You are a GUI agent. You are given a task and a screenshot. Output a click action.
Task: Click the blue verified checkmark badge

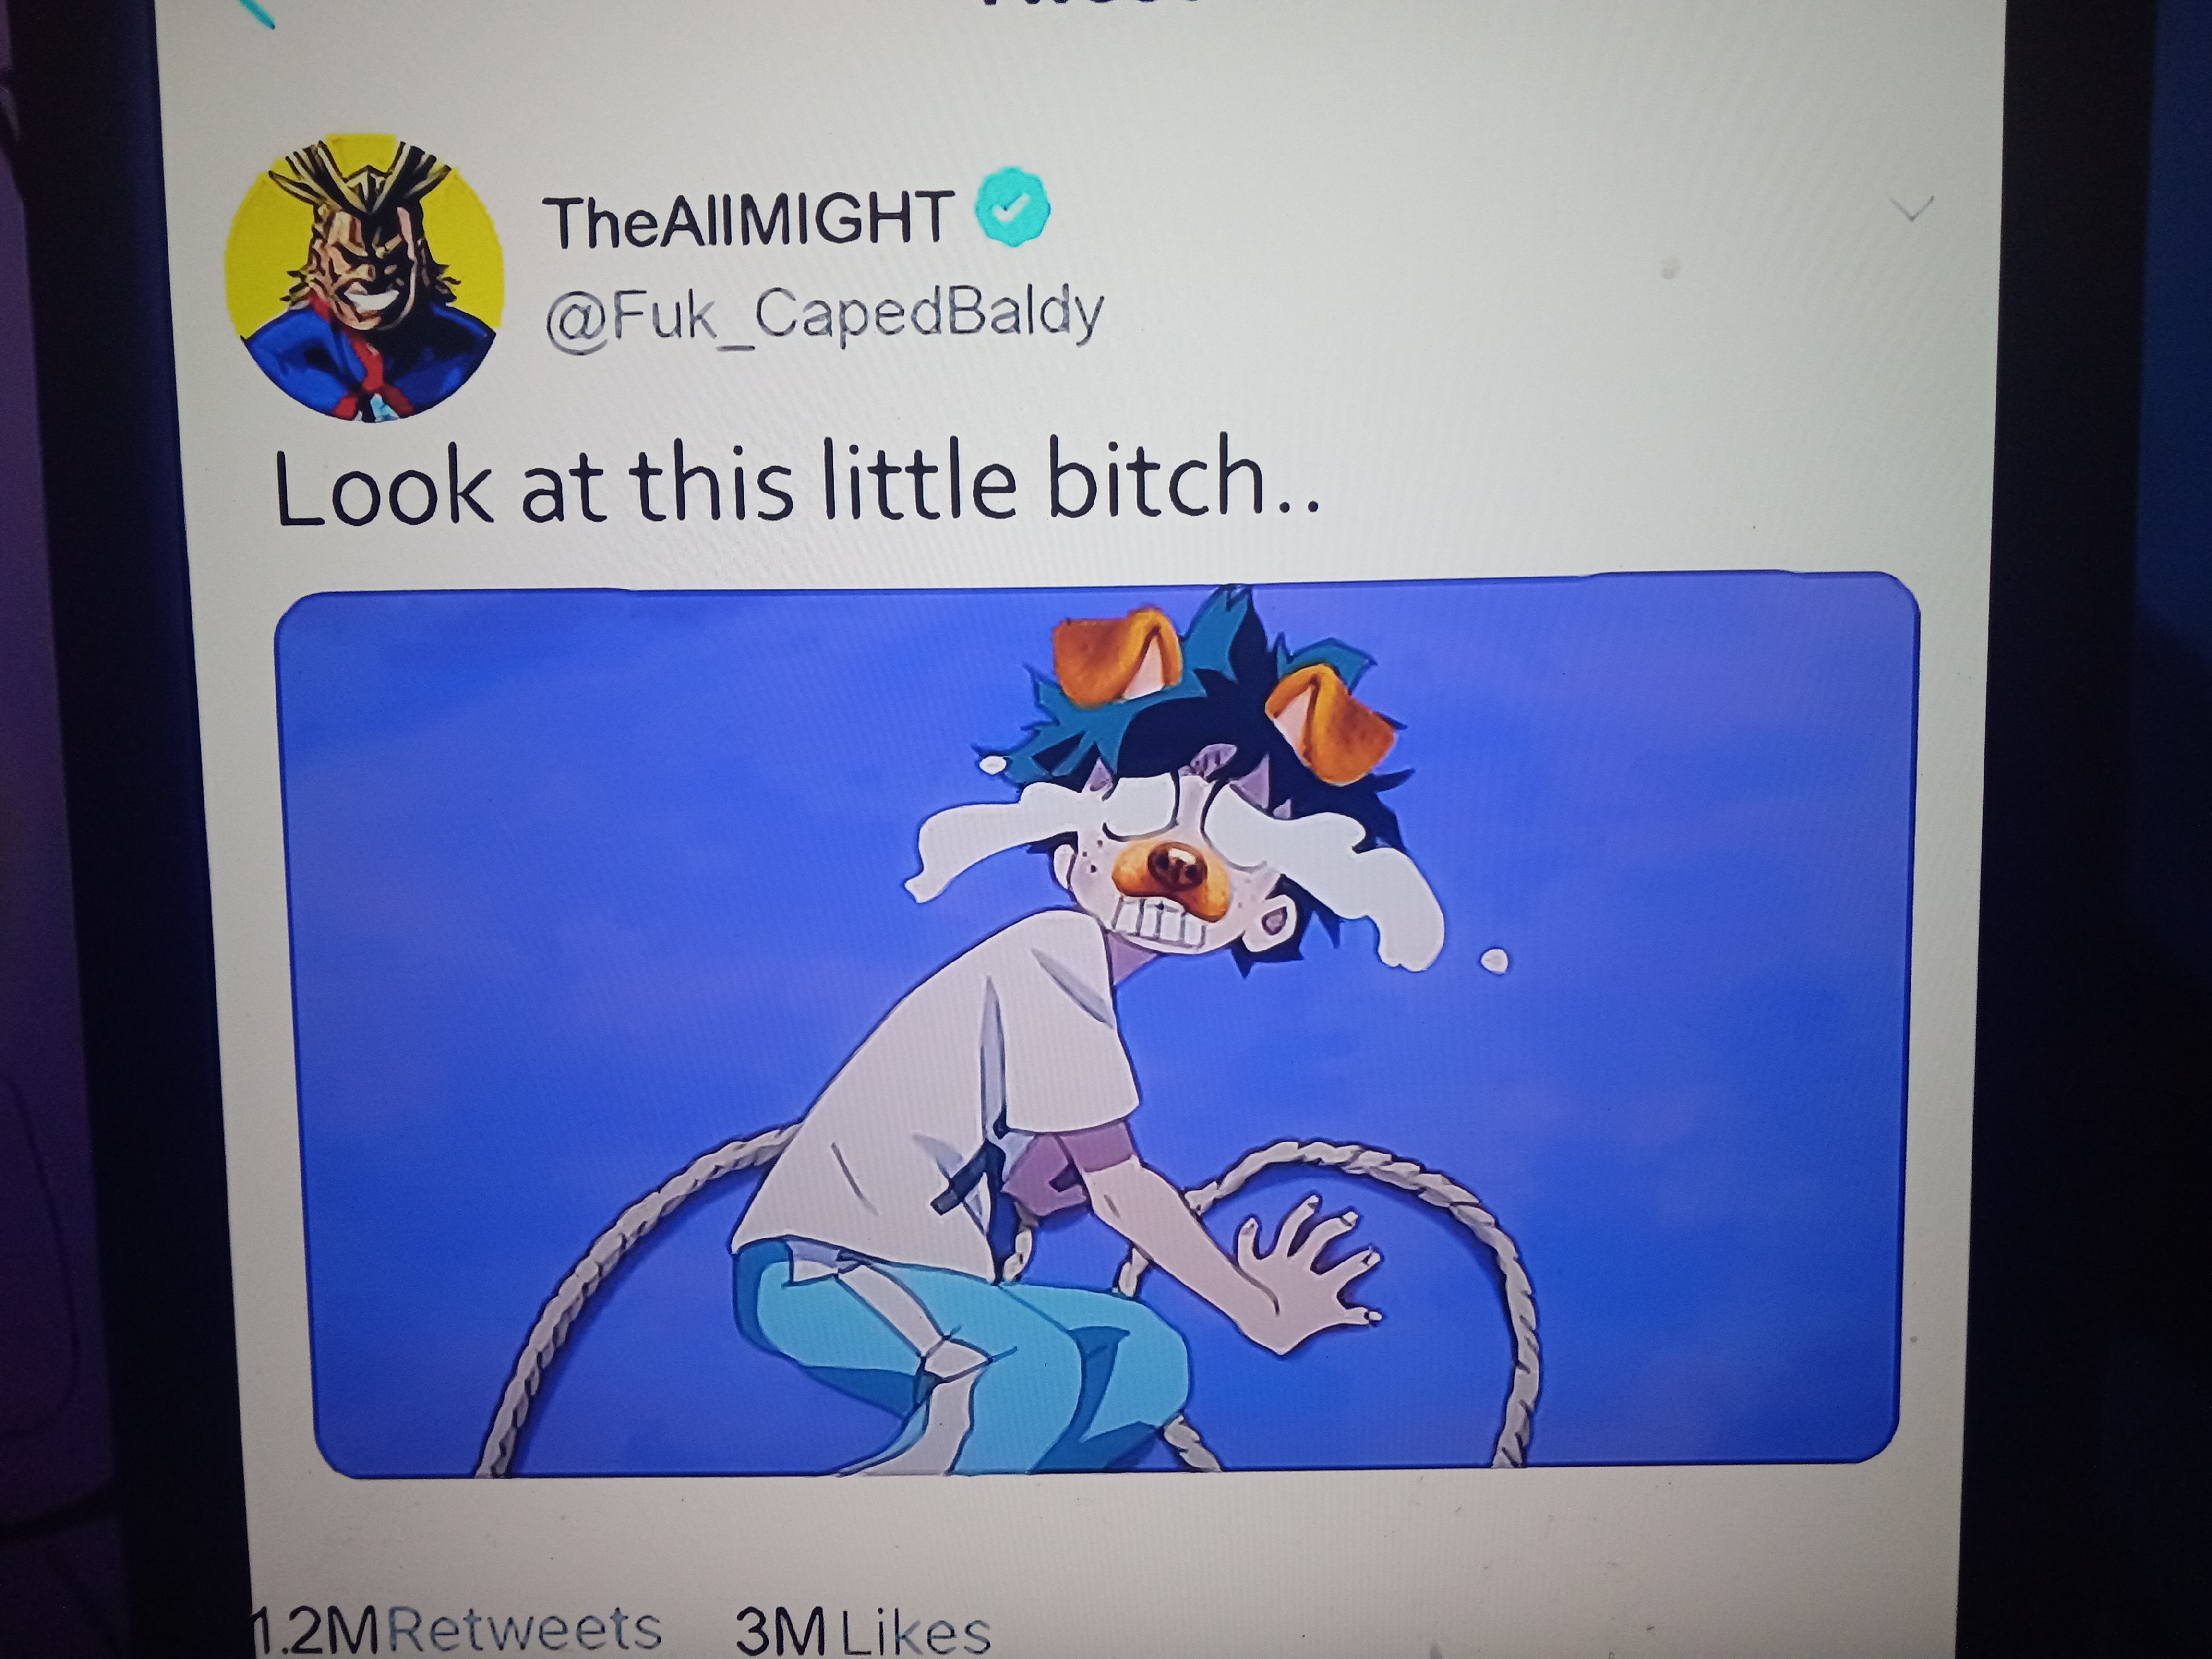[1012, 207]
